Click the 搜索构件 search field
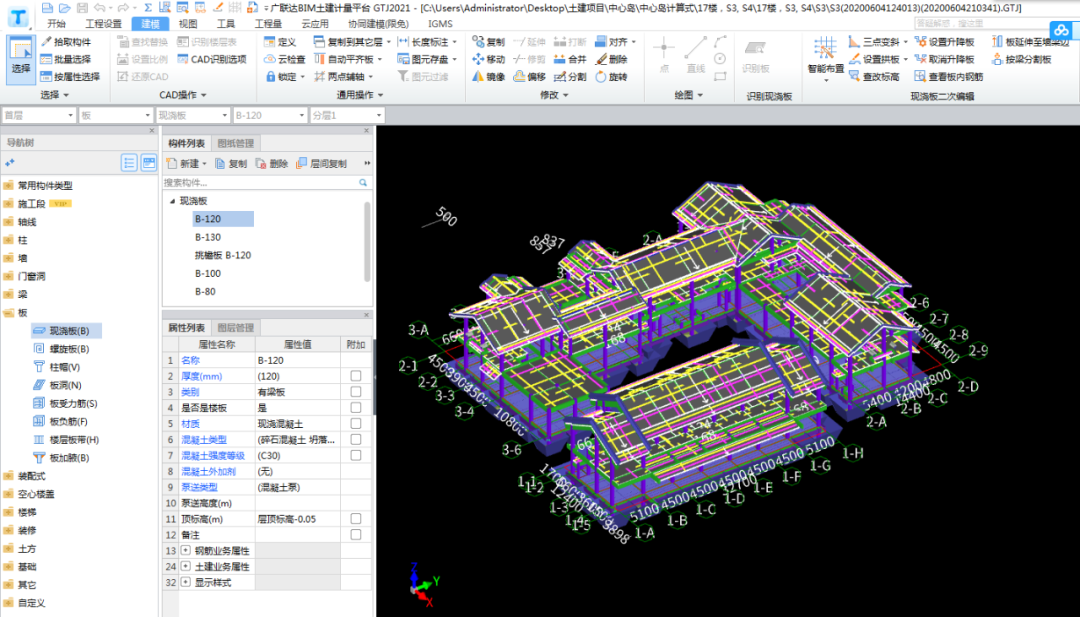 click(x=267, y=182)
